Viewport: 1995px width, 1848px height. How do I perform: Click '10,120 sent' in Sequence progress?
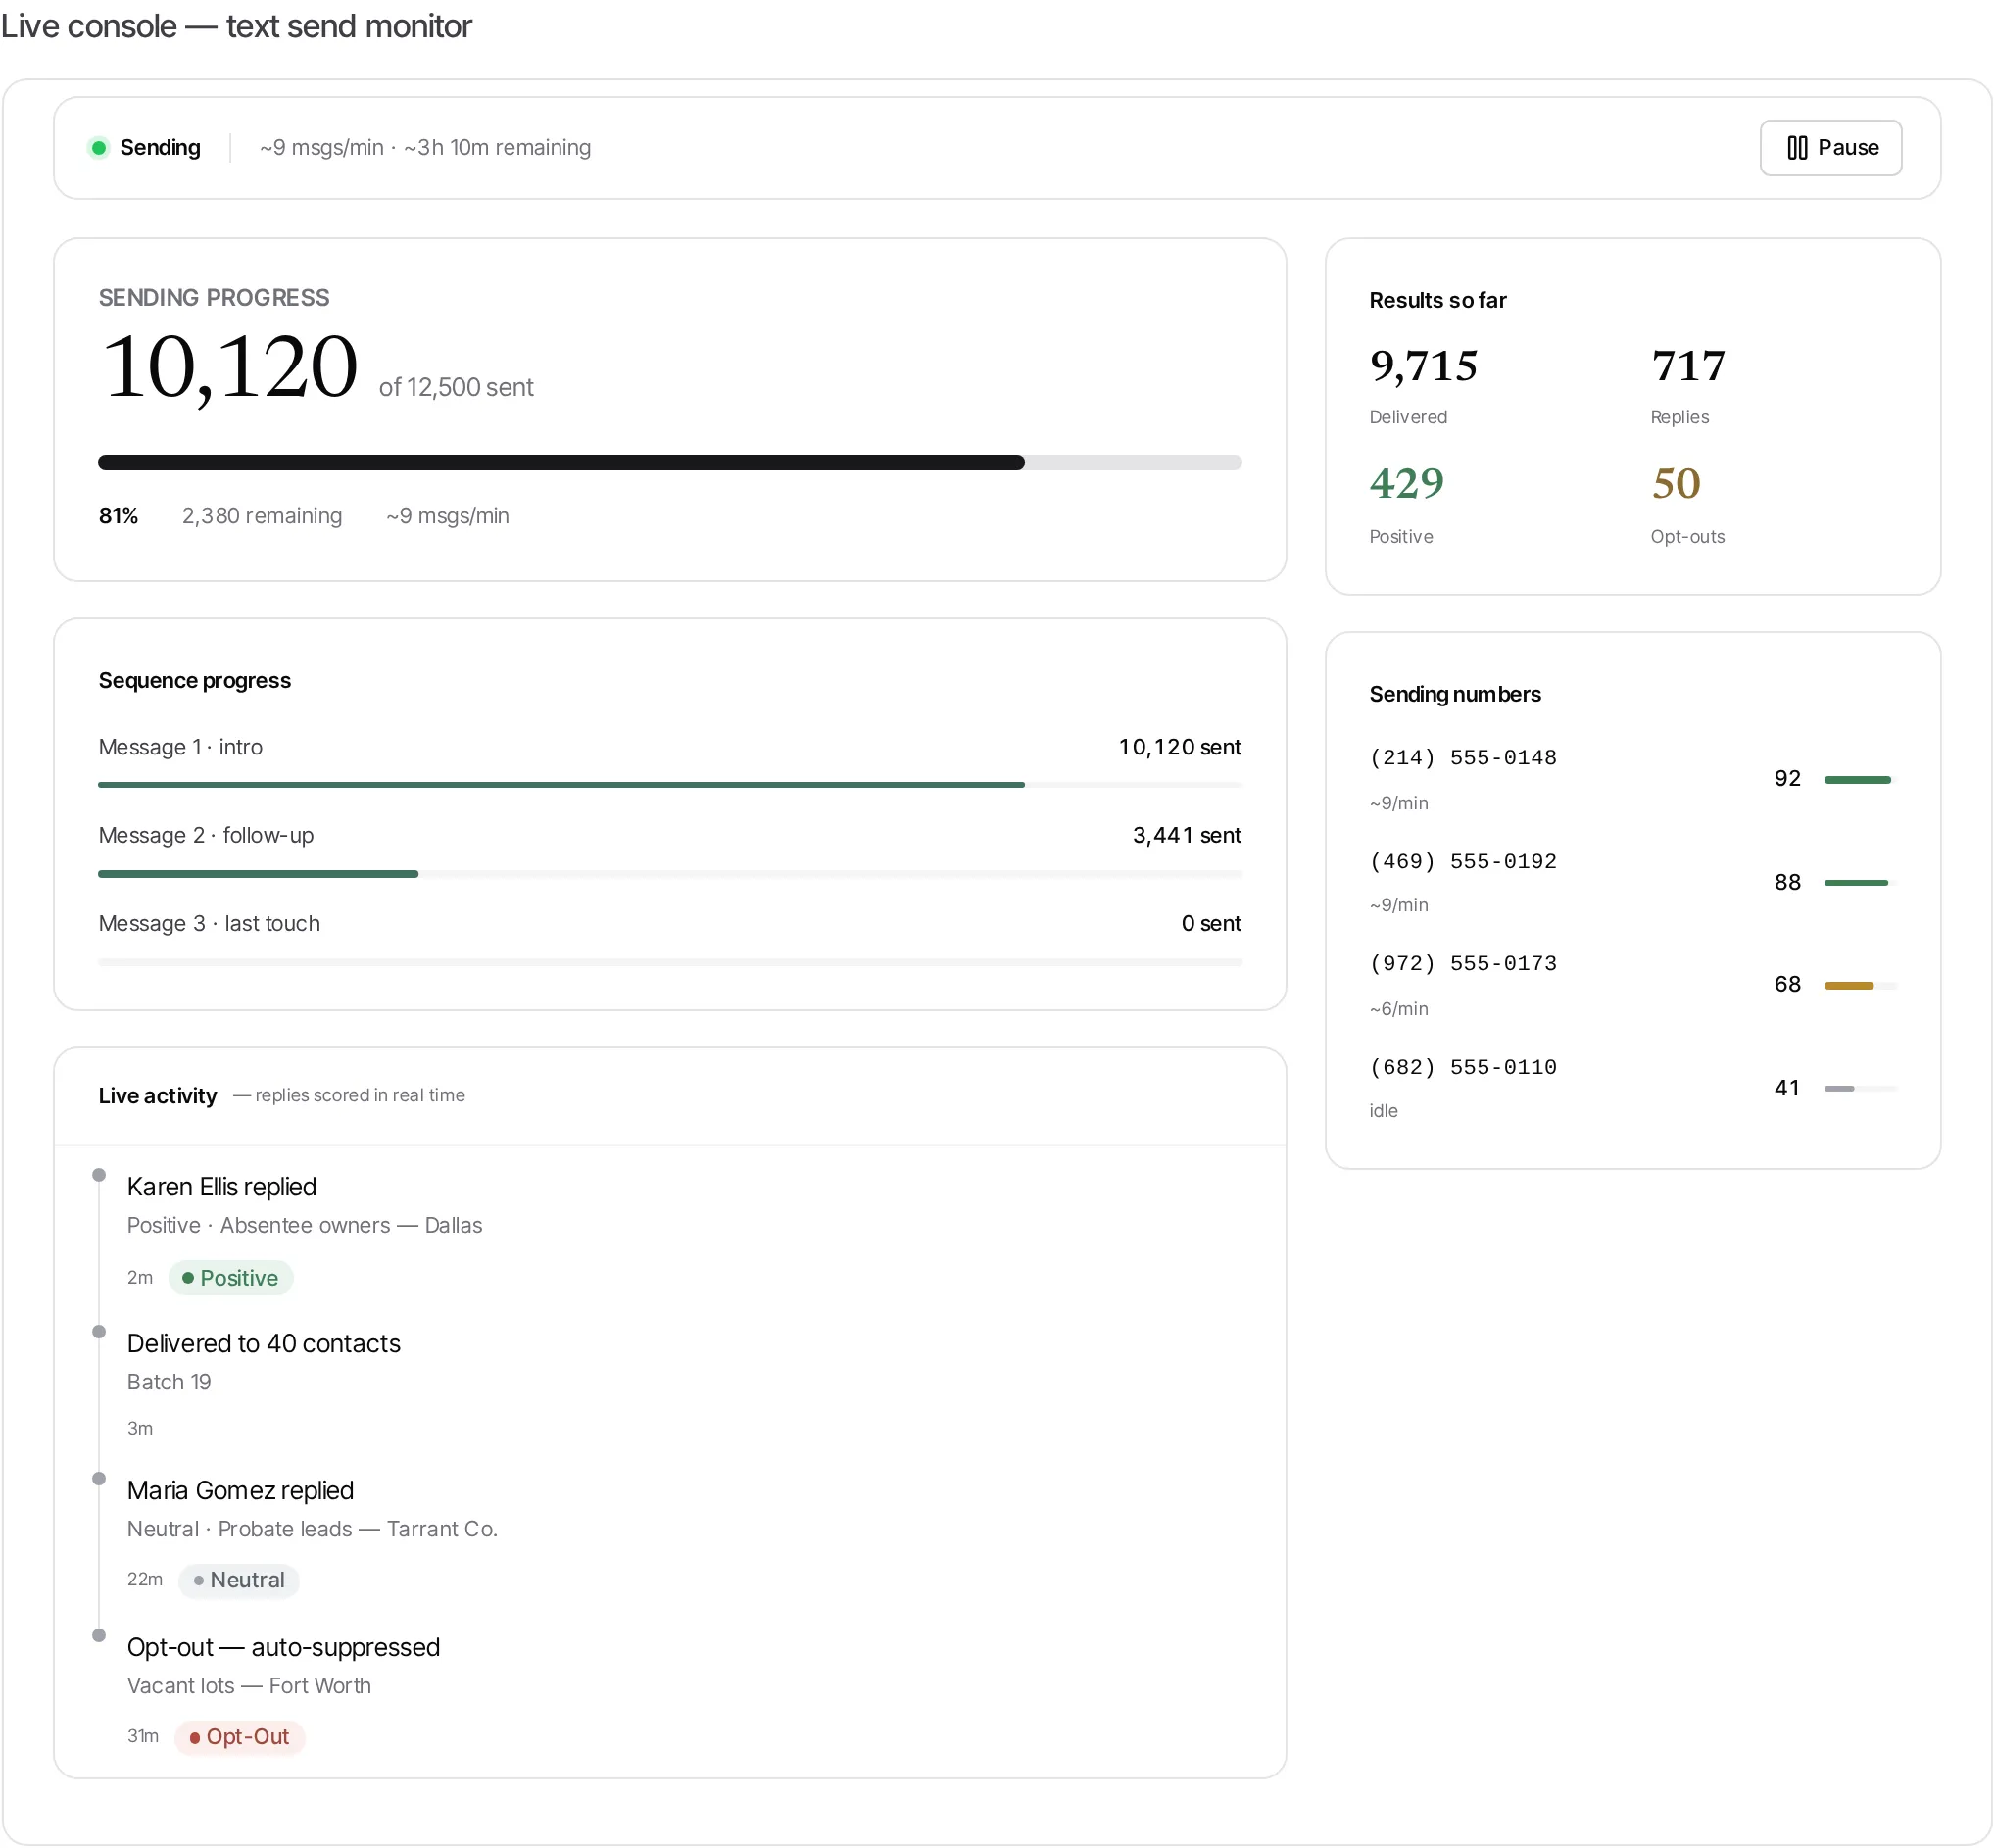pyautogui.click(x=1180, y=747)
